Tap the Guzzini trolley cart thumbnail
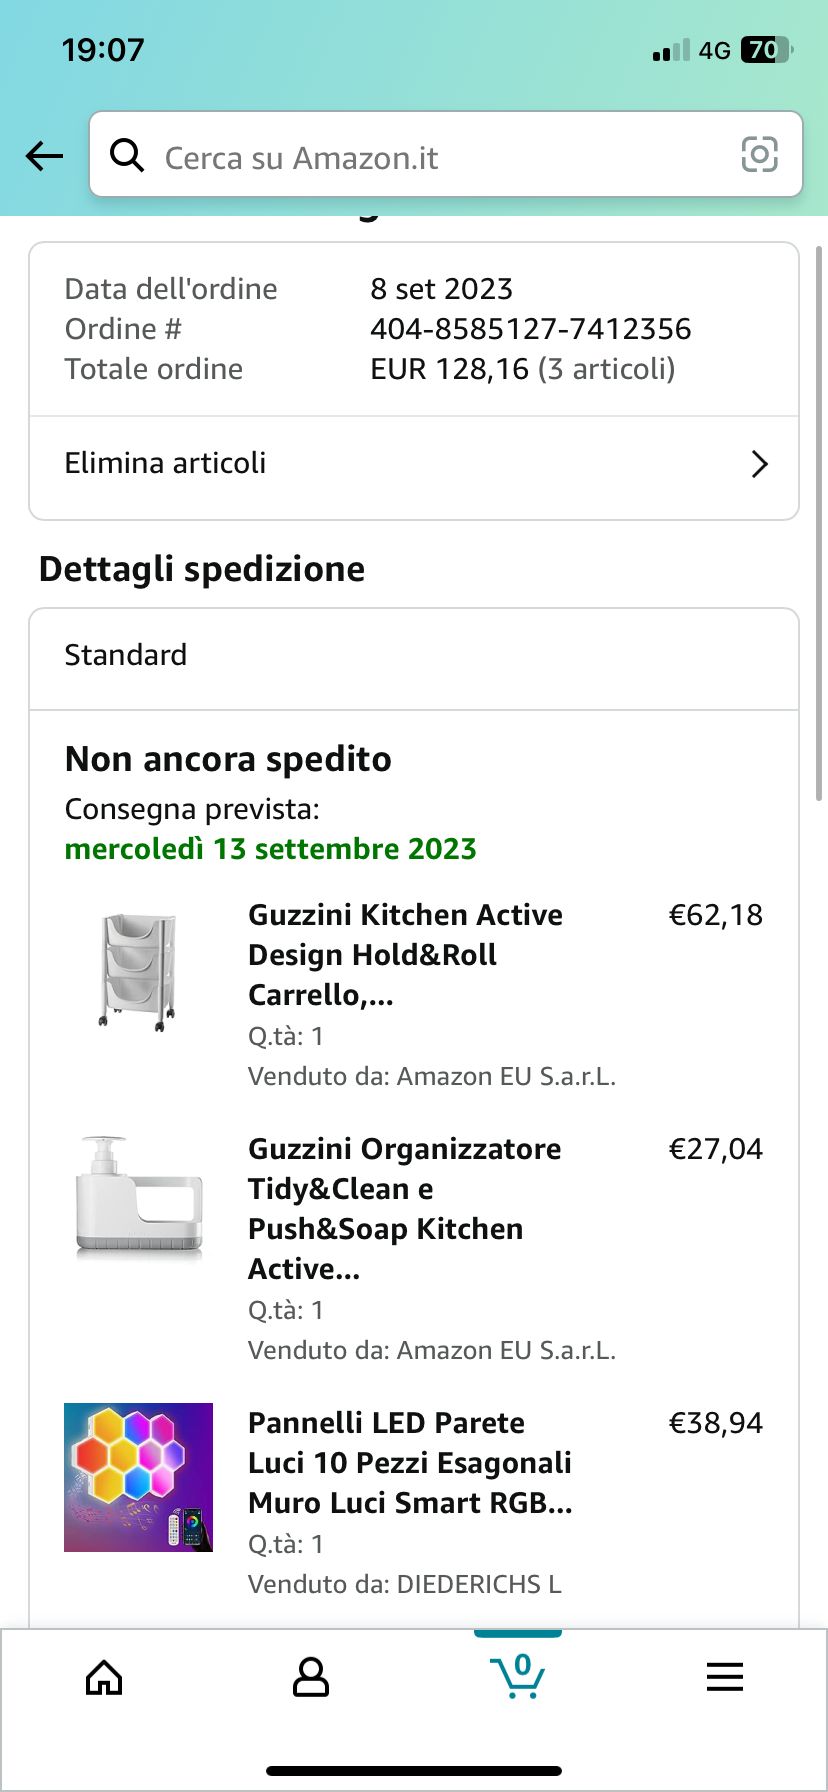The image size is (828, 1792). pos(139,970)
